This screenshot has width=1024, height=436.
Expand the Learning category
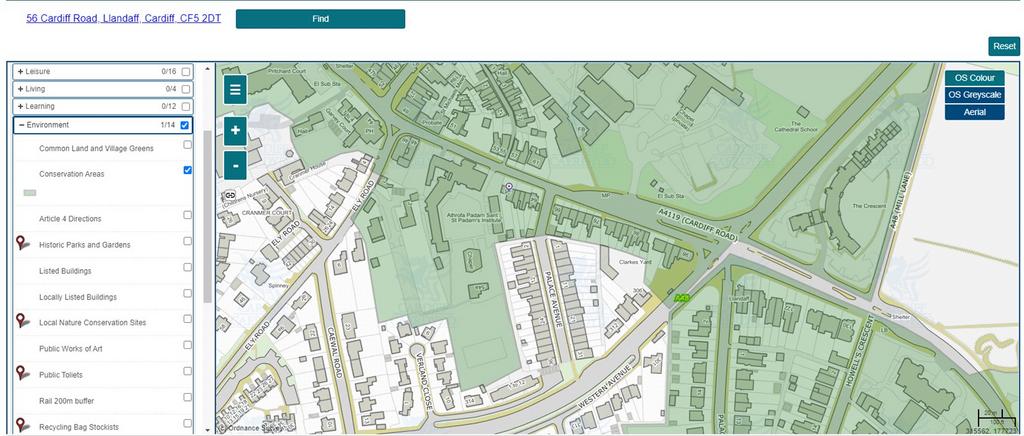20,106
